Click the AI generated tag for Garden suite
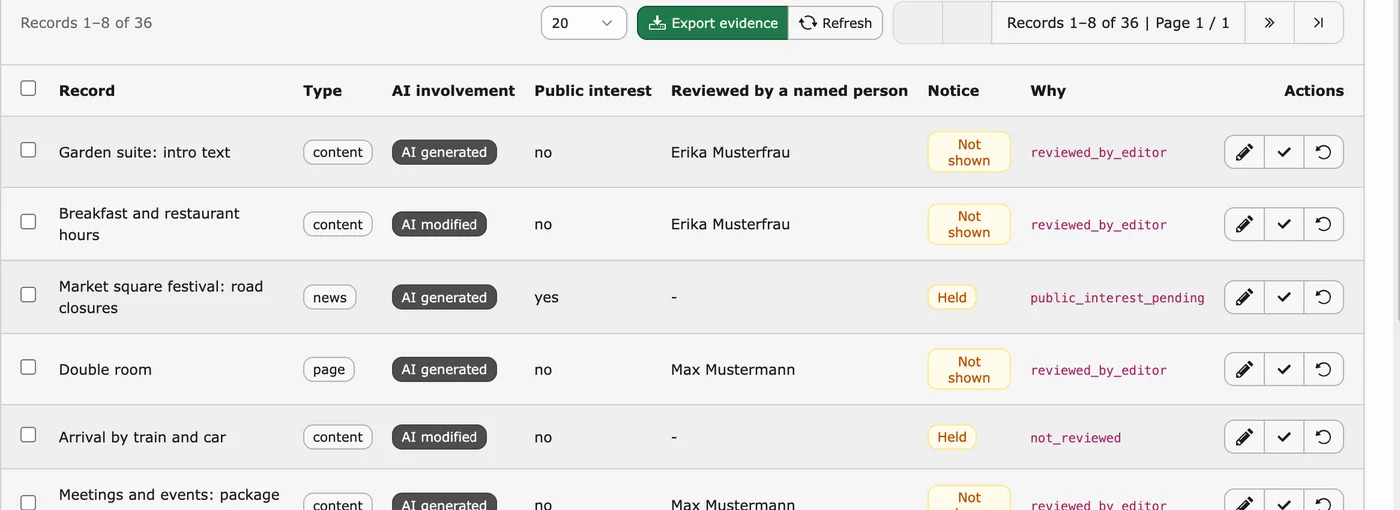The image size is (1400, 510). (444, 152)
